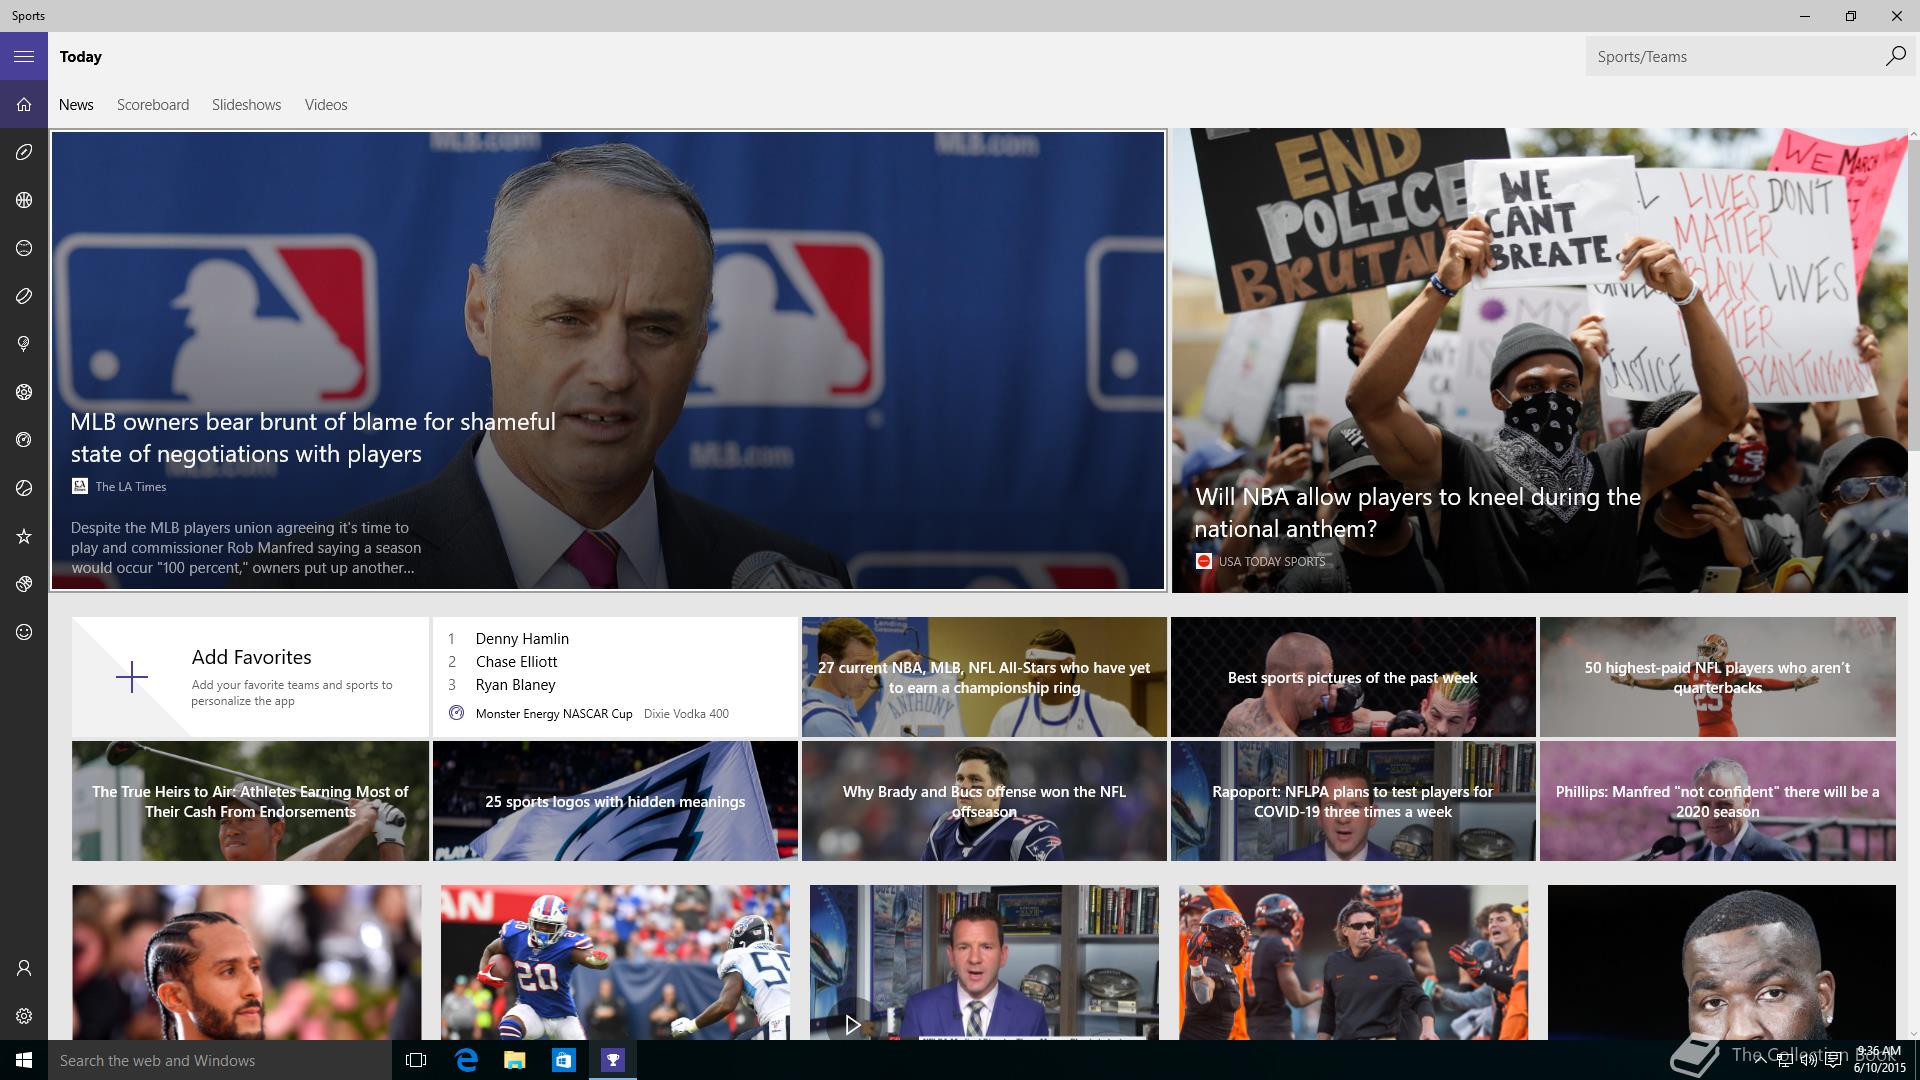Click Monster Energy NASCAR Cup label

pos(554,714)
